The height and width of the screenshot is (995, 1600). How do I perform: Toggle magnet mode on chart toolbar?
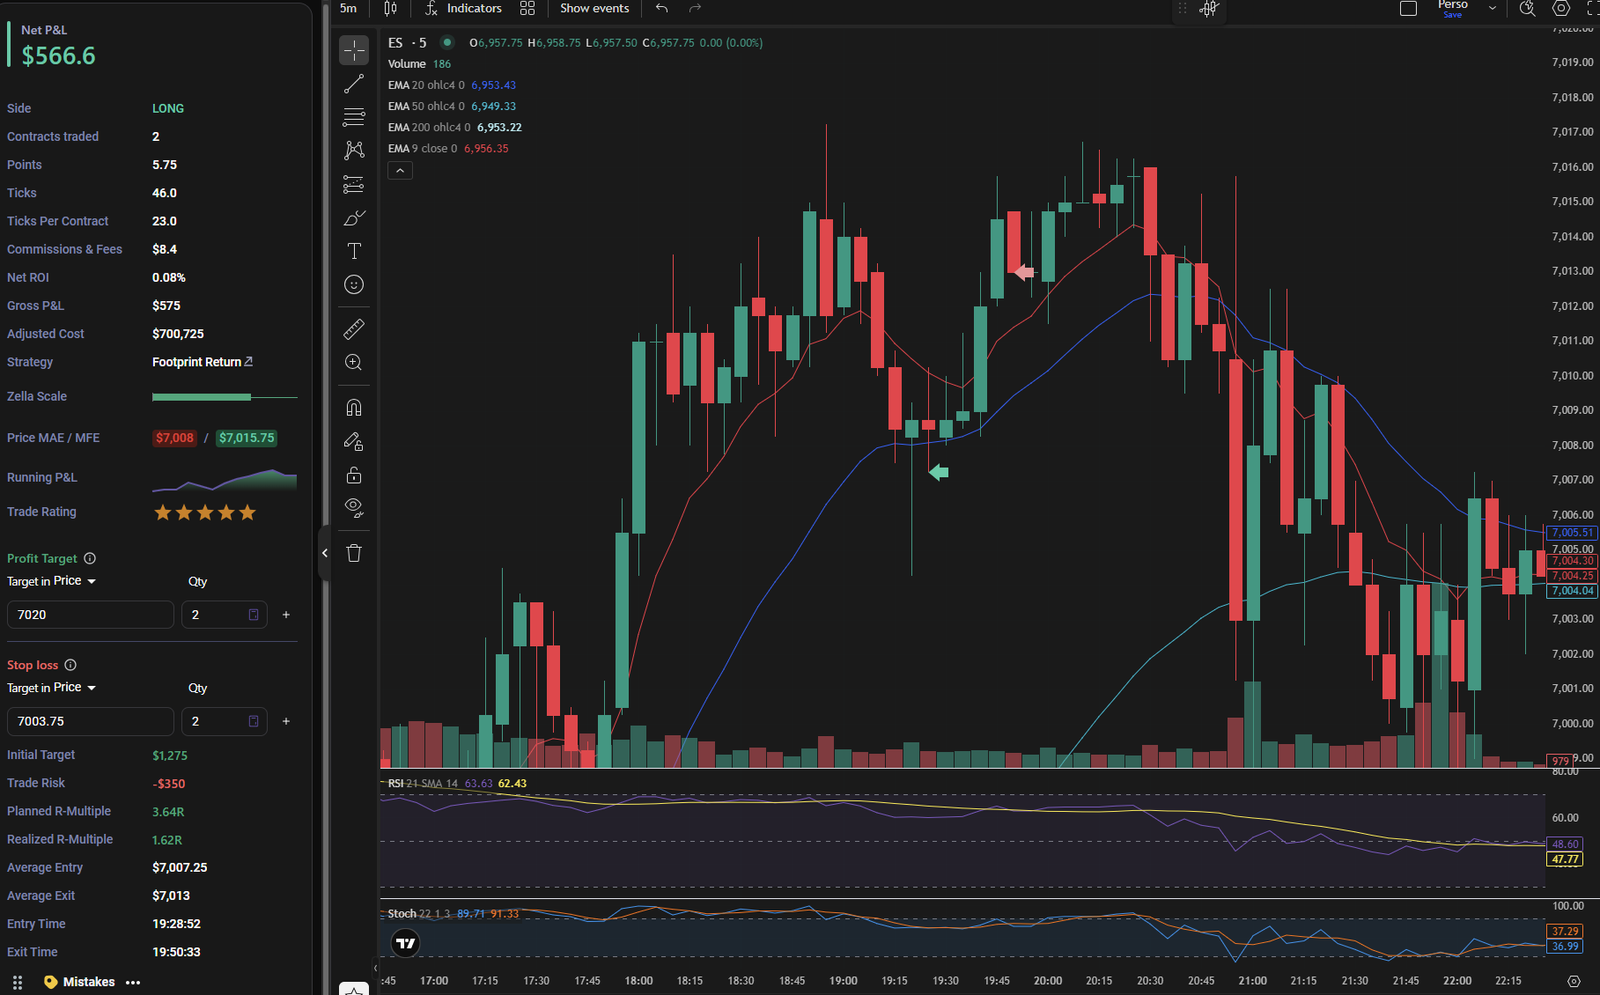(x=354, y=408)
